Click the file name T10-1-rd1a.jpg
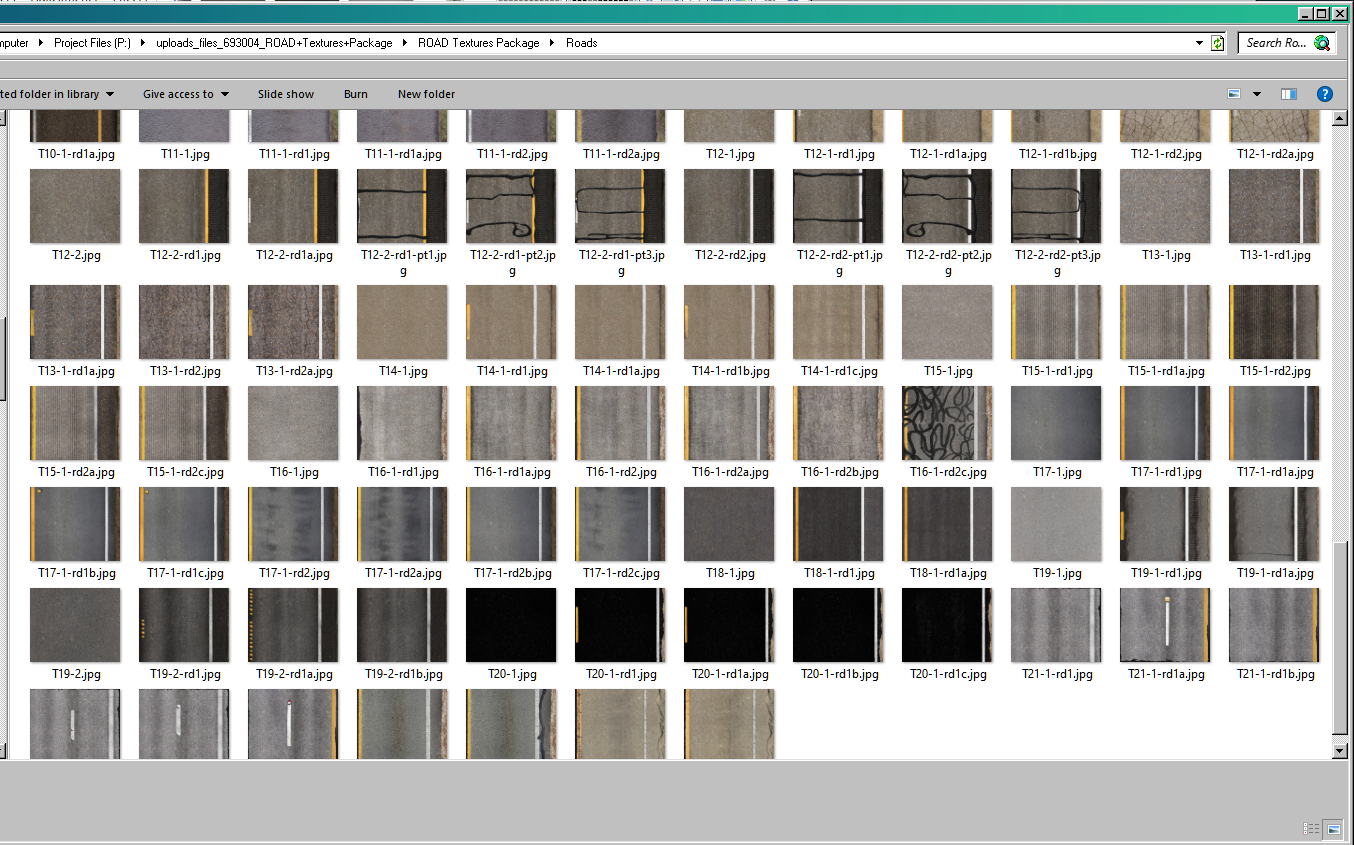The width and height of the screenshot is (1354, 845). coord(77,155)
